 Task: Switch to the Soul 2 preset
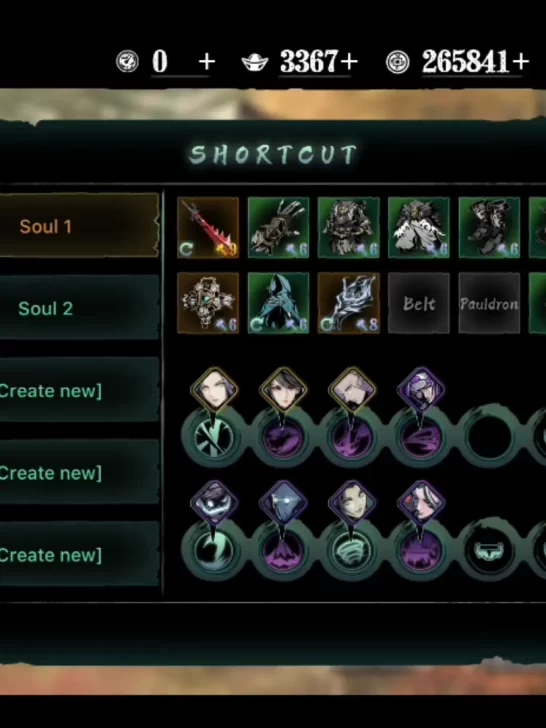[79, 308]
